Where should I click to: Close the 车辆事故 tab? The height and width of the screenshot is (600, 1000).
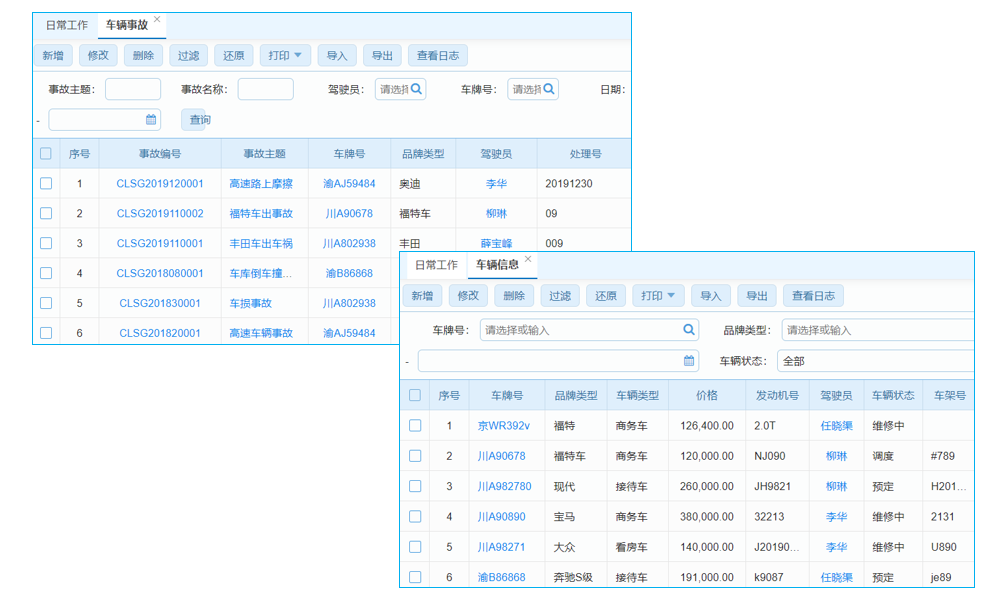coord(155,17)
